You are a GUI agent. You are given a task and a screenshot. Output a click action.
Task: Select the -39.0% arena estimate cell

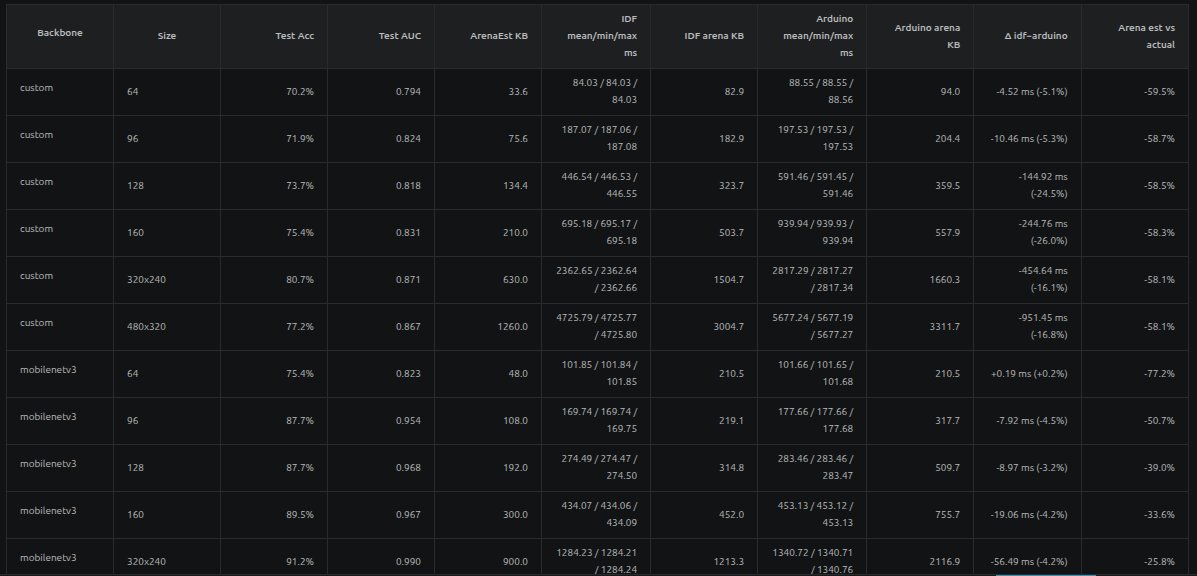tap(1160, 468)
